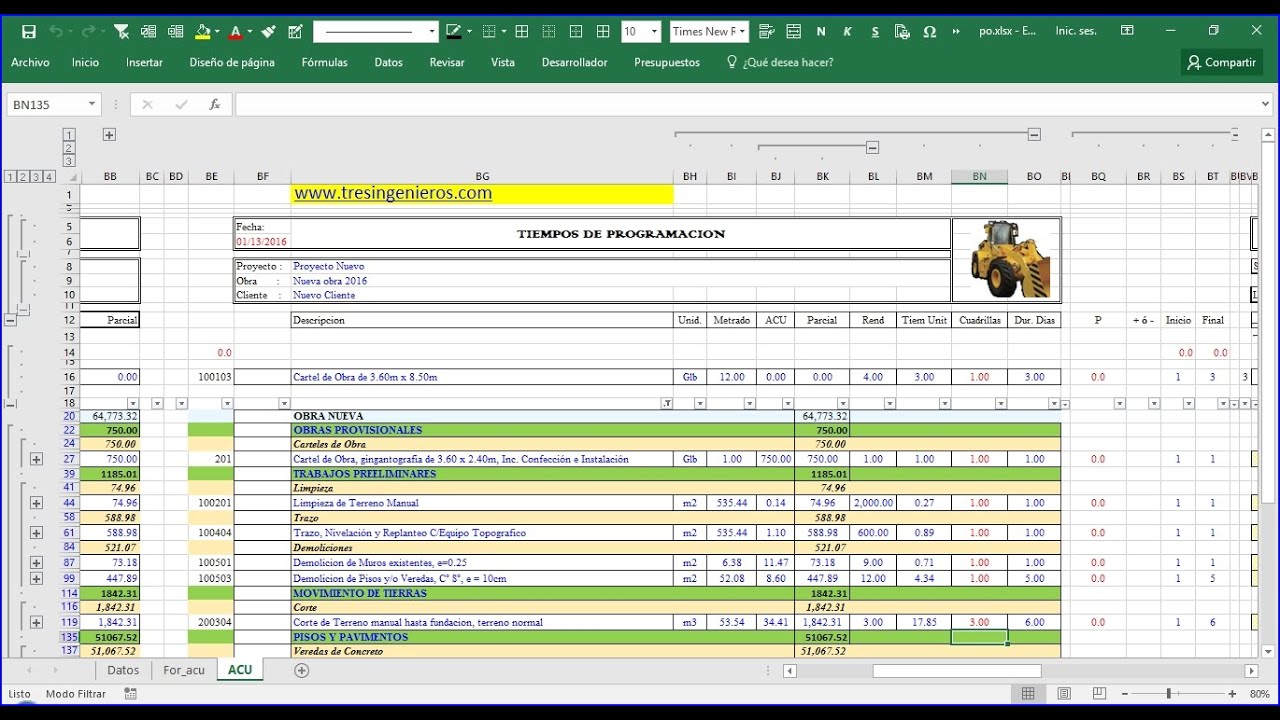The height and width of the screenshot is (720, 1280).
Task: Open the line style dropdown
Action: [x=432, y=31]
